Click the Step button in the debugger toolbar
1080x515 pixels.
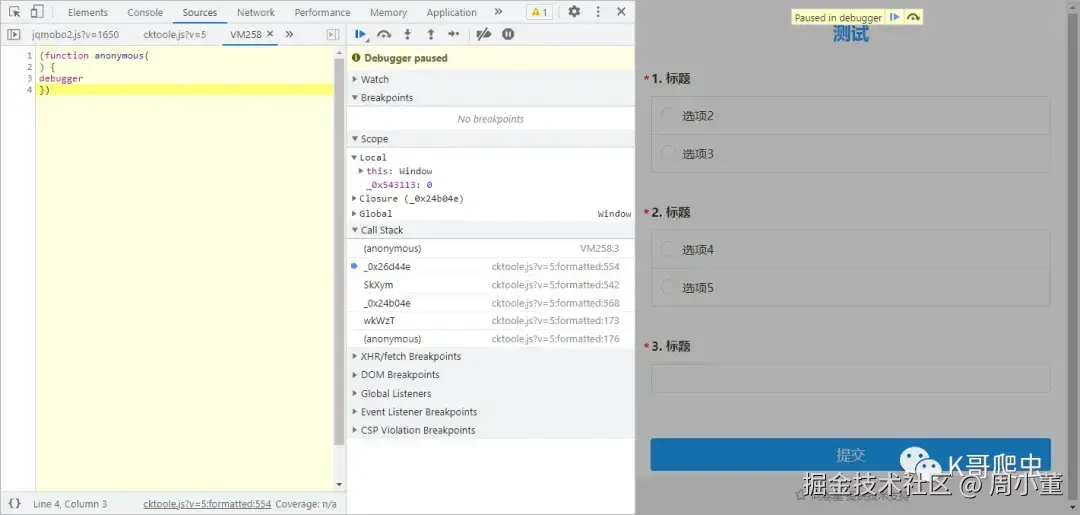pos(453,34)
